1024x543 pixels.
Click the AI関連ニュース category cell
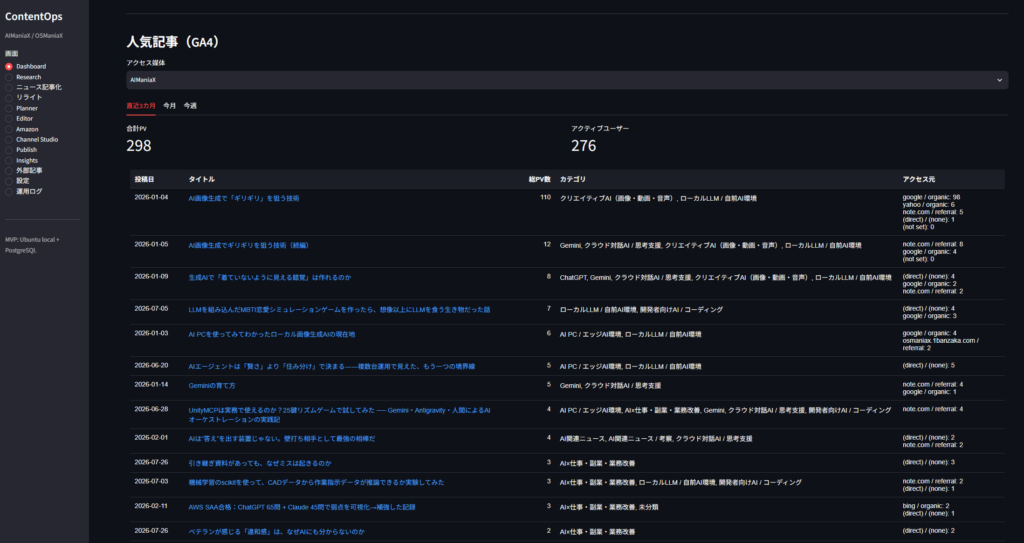click(656, 439)
